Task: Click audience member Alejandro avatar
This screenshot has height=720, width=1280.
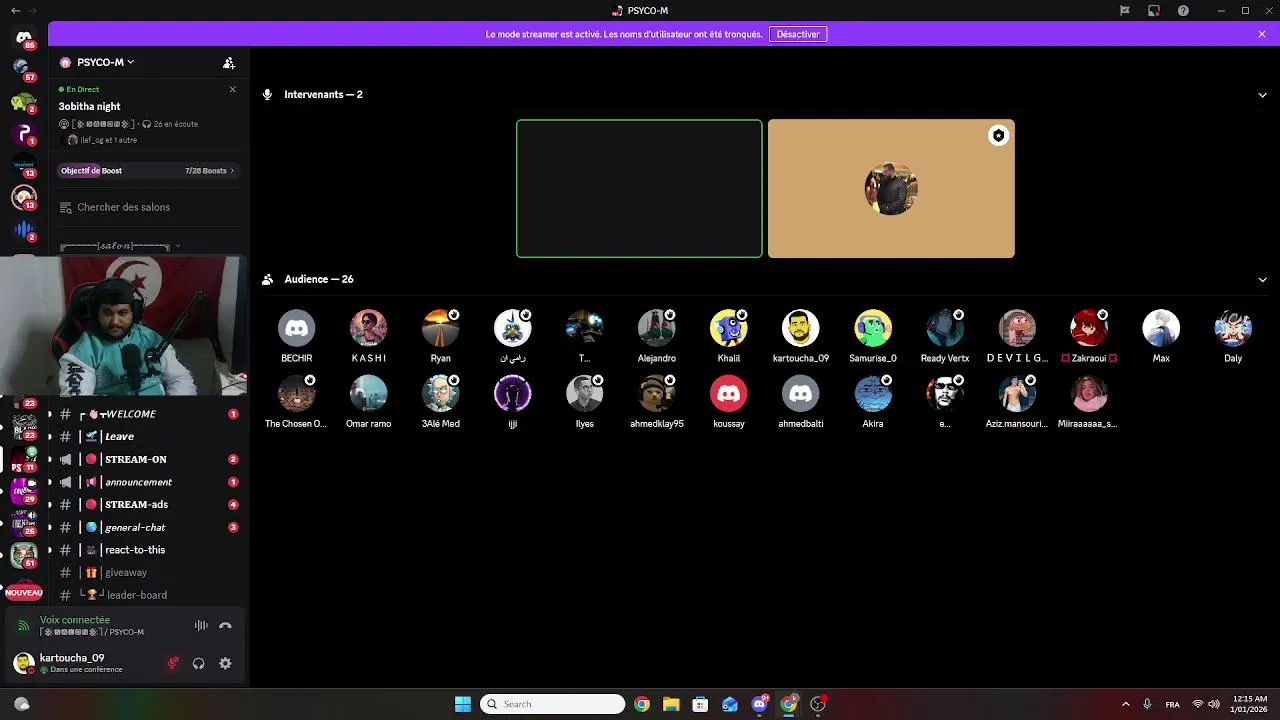Action: (657, 328)
